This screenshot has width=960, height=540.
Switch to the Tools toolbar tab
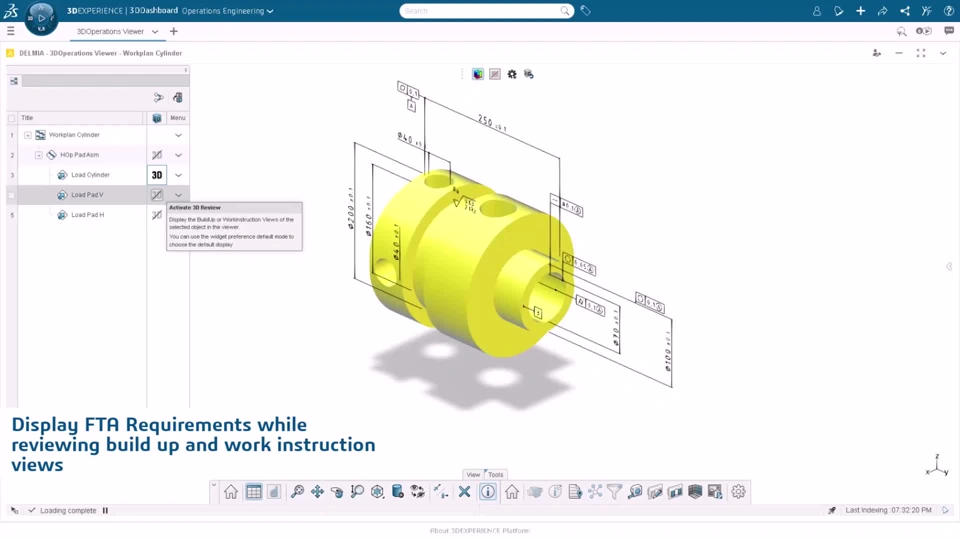click(x=496, y=474)
